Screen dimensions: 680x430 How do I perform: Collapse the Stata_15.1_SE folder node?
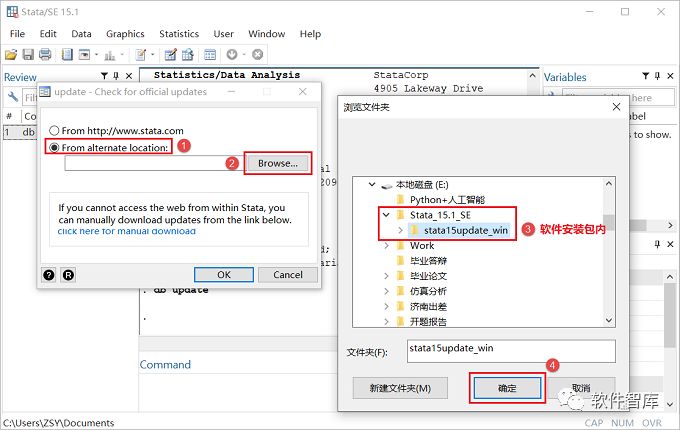tap(386, 215)
